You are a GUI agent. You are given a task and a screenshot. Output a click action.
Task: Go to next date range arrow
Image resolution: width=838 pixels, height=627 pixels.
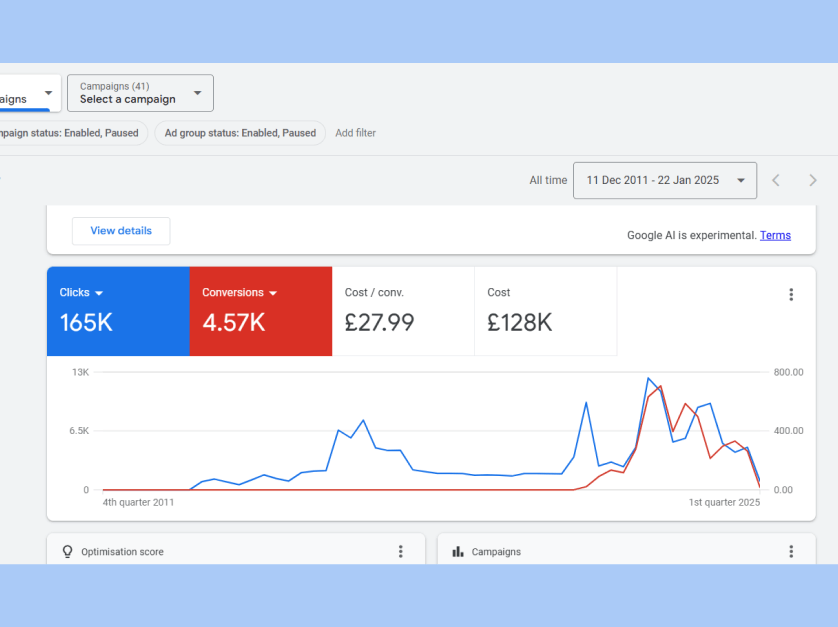click(812, 180)
